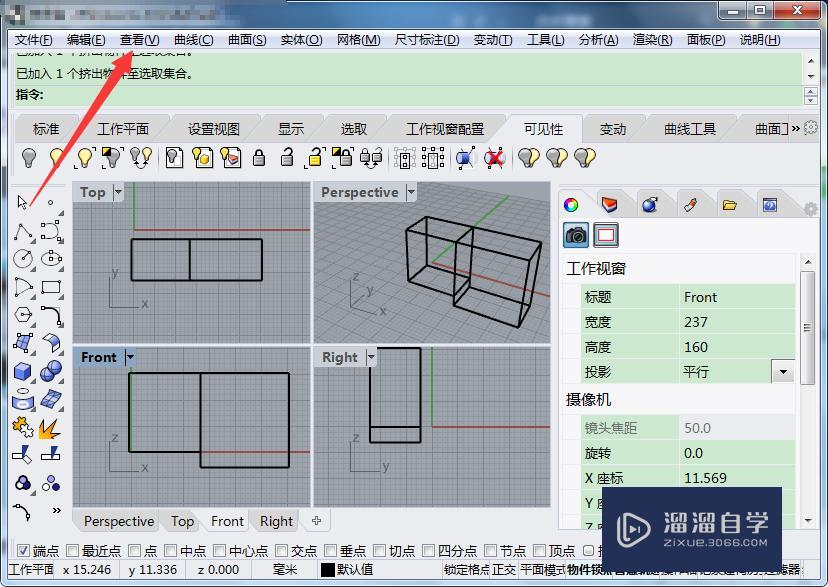This screenshot has height=587, width=828.
Task: Click the swap locked and unlocked padlocks icon
Action: tap(371, 157)
